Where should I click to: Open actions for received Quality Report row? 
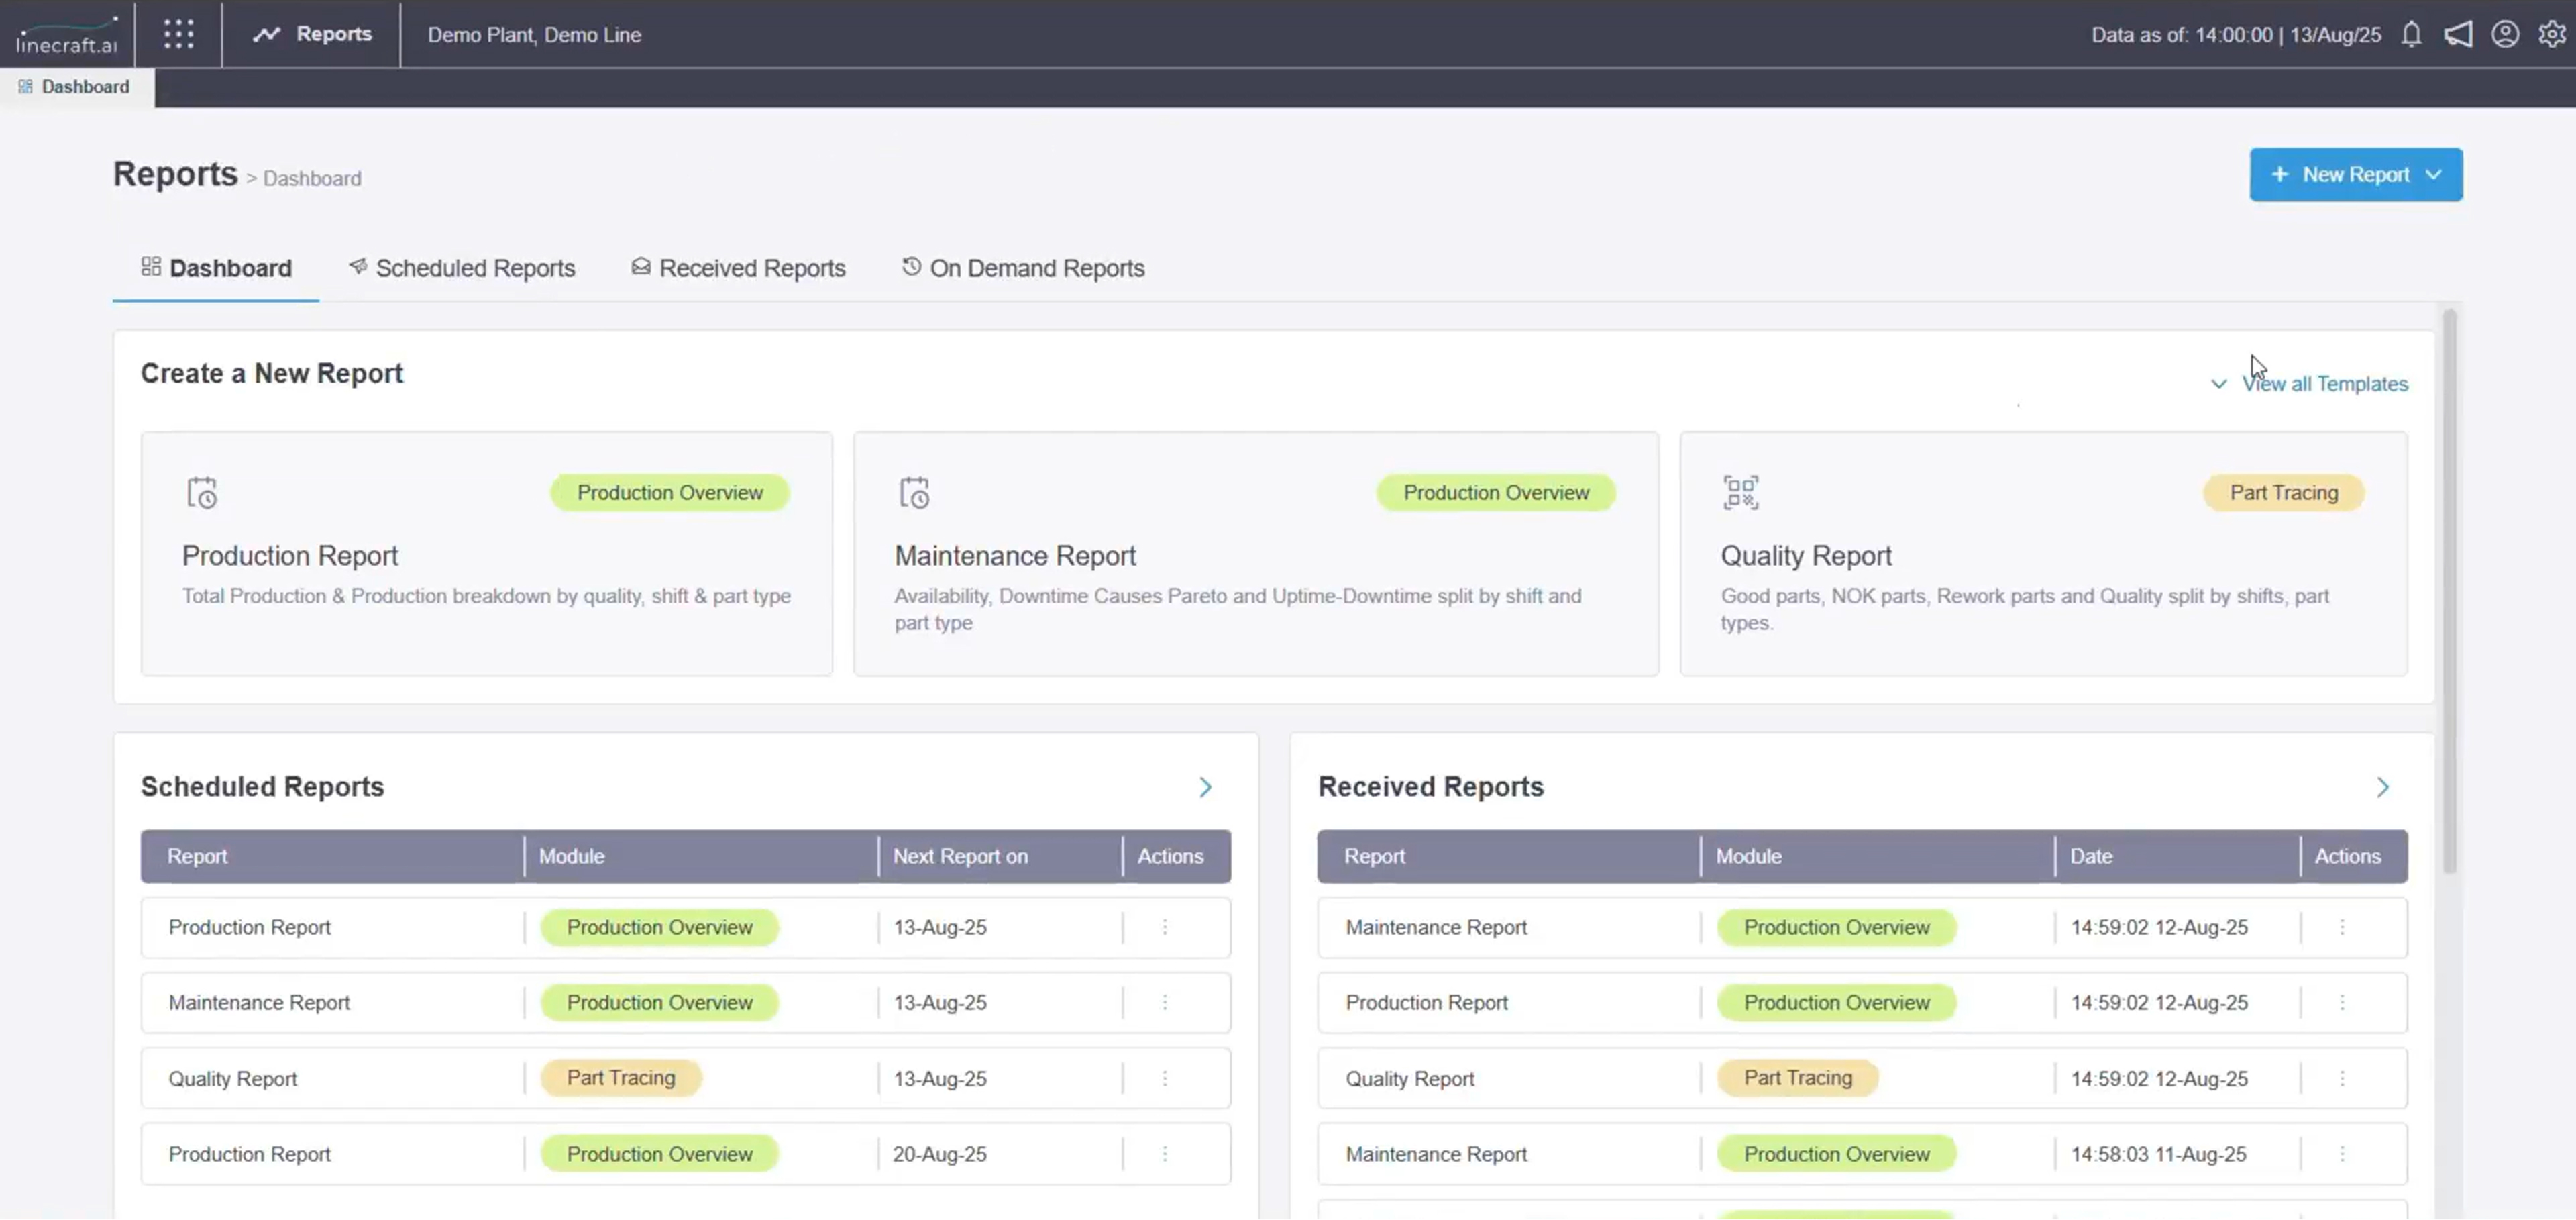point(2342,1078)
